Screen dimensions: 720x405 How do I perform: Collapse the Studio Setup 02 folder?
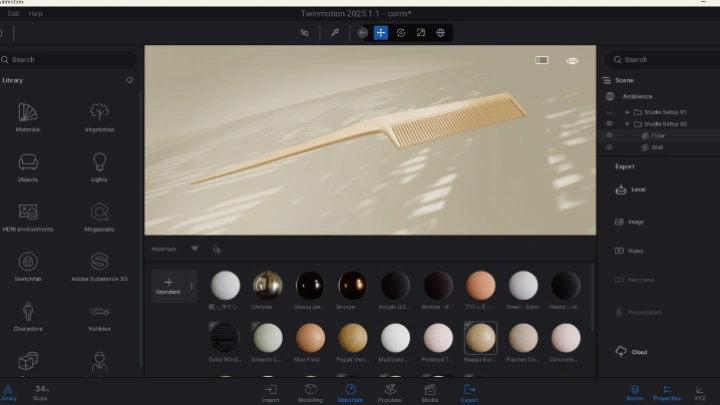pyautogui.click(x=627, y=124)
